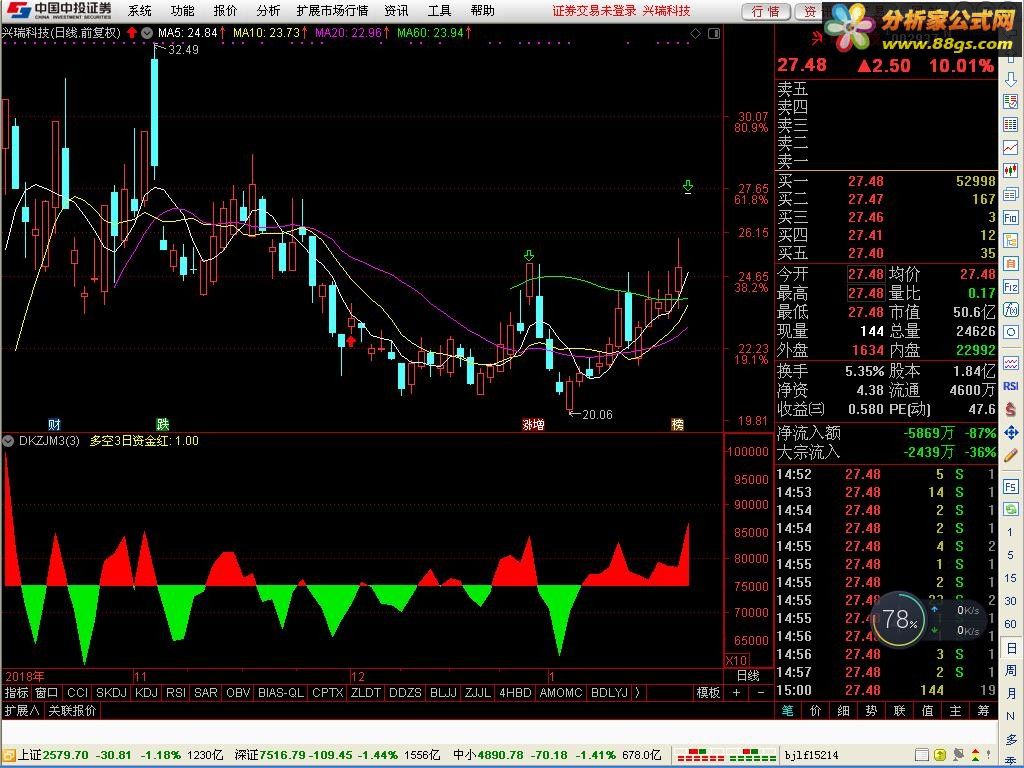The height and width of the screenshot is (768, 1024).
Task: Click the red/green market breadth bars
Action: pyautogui.click(x=725, y=756)
